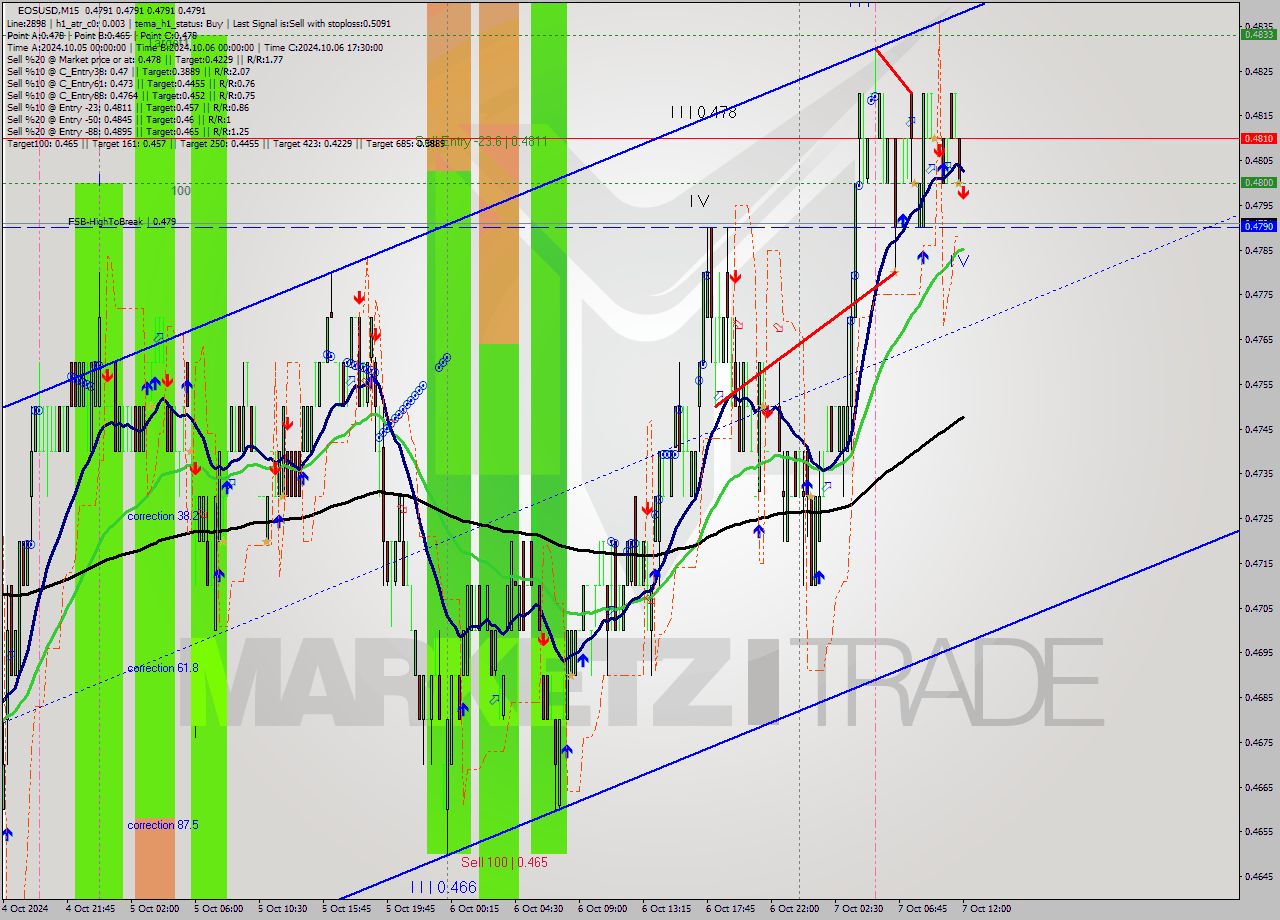This screenshot has width=1280, height=920.
Task: Click the '4 Oct 2024' time label
Action: (x=24, y=909)
